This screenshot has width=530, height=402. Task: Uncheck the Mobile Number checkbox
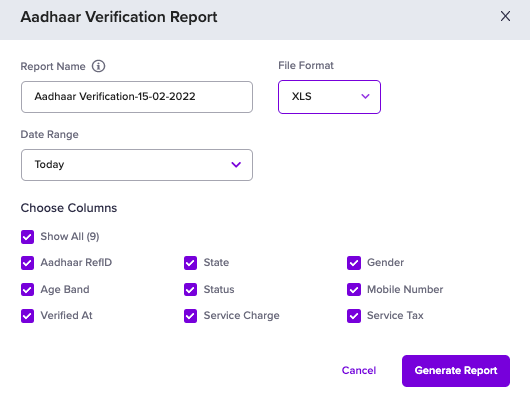354,289
